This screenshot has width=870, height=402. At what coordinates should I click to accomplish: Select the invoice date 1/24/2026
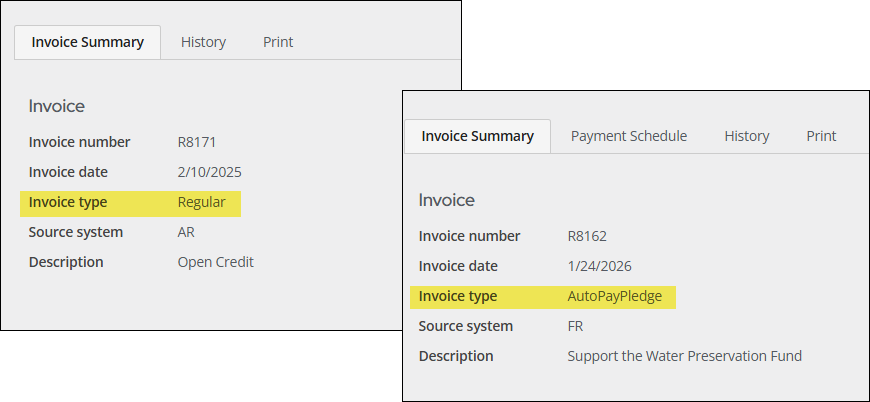599,266
